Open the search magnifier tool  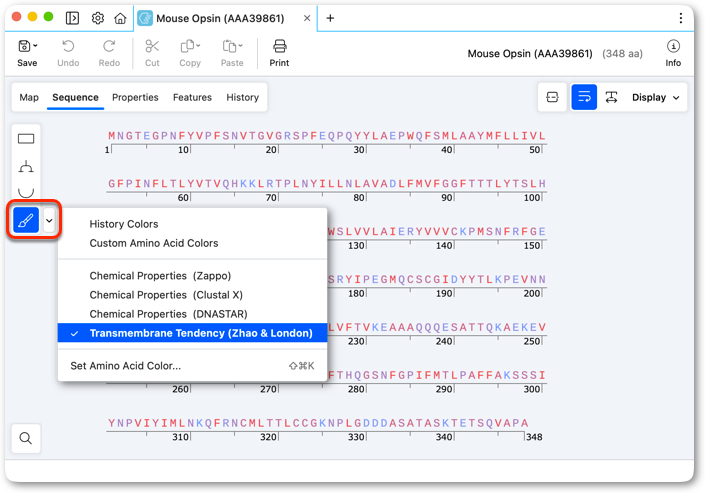(x=26, y=438)
